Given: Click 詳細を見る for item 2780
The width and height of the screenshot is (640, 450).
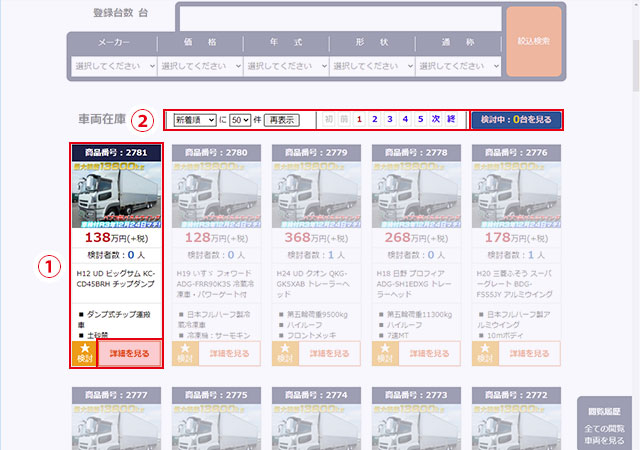Looking at the screenshot, I should (x=229, y=354).
